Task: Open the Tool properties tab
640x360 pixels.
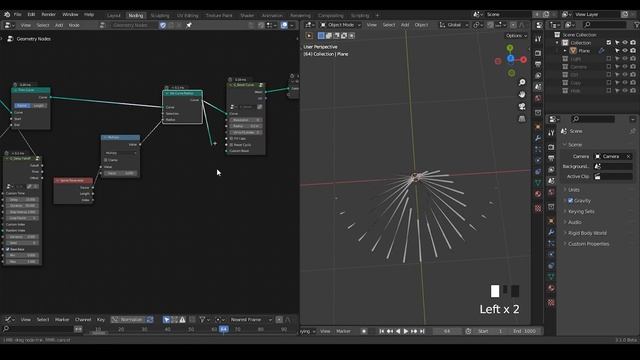Action: click(551, 133)
